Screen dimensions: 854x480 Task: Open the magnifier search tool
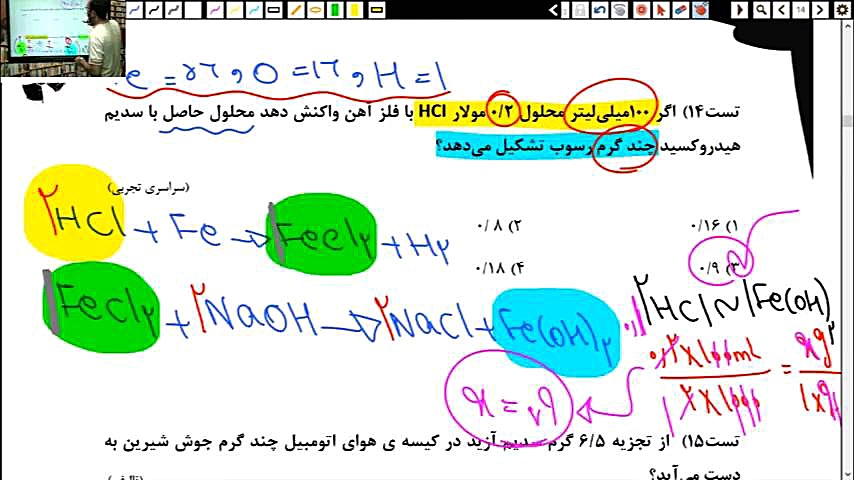(x=761, y=10)
